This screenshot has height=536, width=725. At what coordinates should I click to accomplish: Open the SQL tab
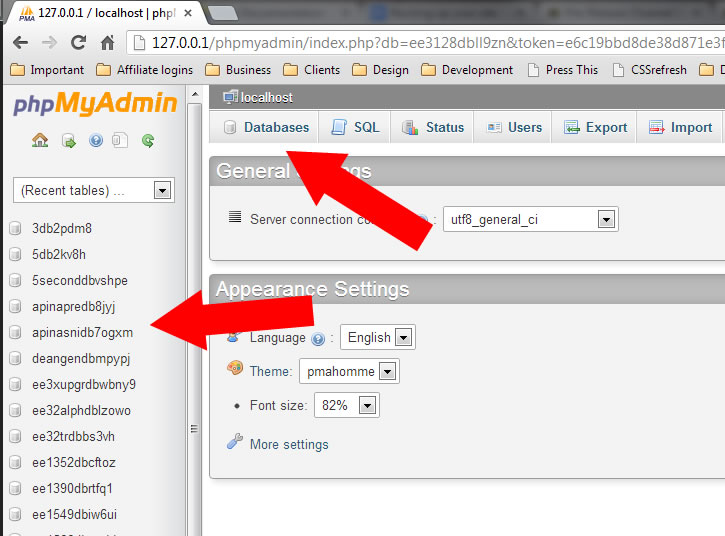(x=355, y=127)
